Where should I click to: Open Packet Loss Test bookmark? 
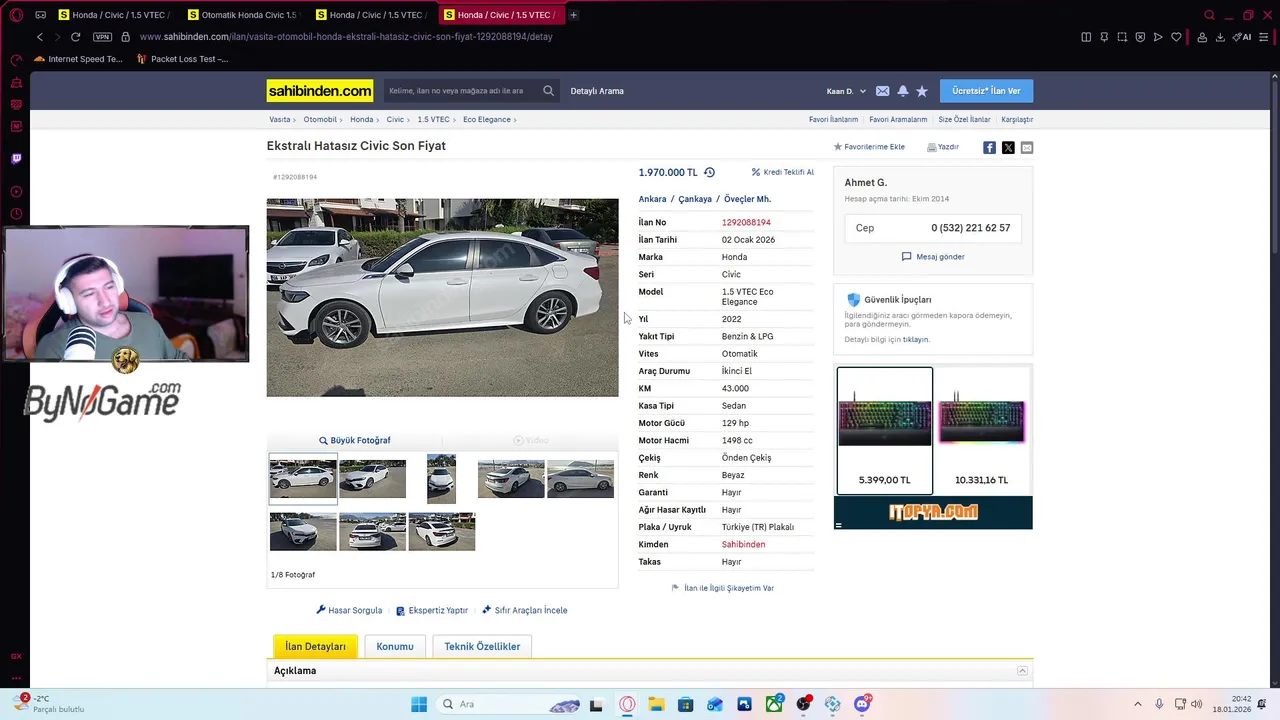pos(183,59)
